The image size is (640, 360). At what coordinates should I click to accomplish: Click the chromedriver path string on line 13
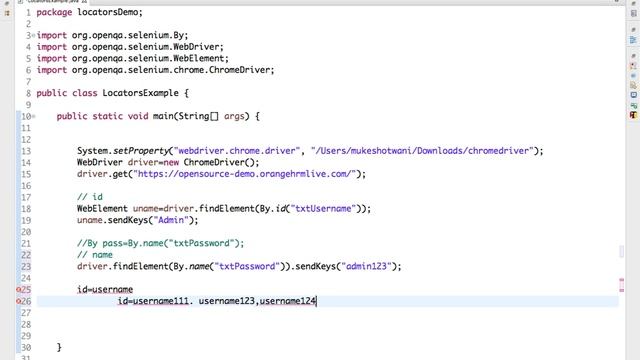point(422,151)
